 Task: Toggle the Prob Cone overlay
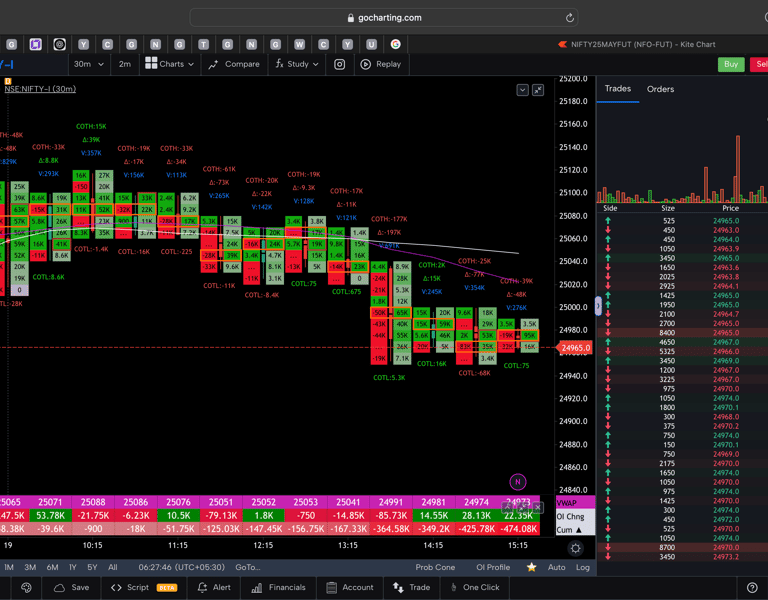[435, 567]
